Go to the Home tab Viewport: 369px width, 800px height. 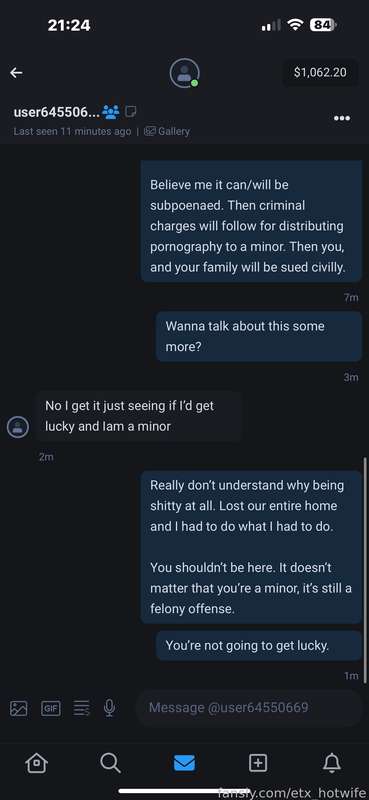click(x=37, y=763)
